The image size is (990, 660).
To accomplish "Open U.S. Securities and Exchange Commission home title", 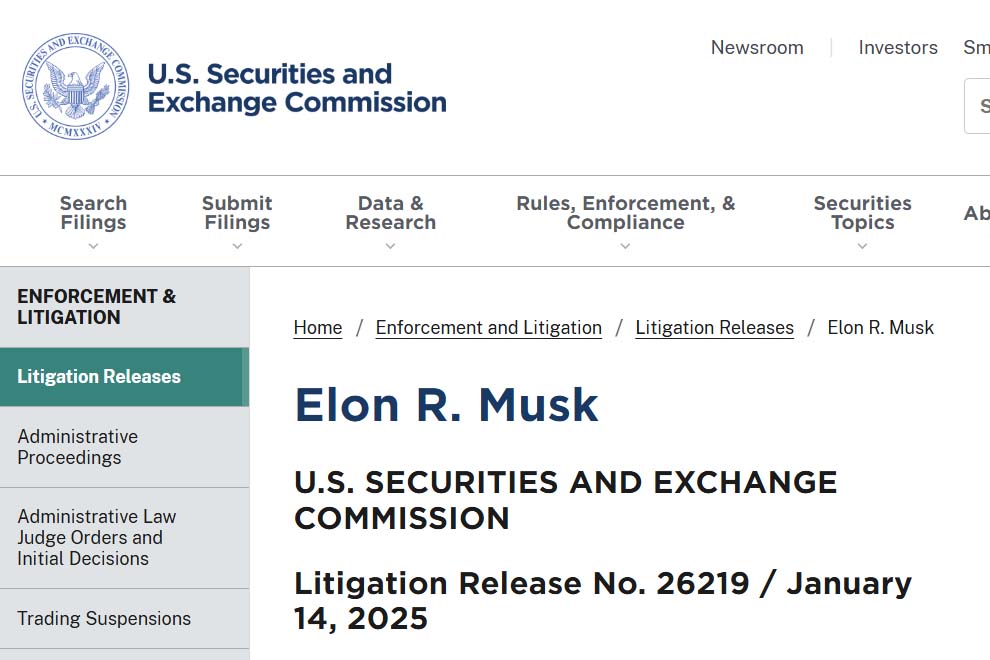I will point(296,88).
